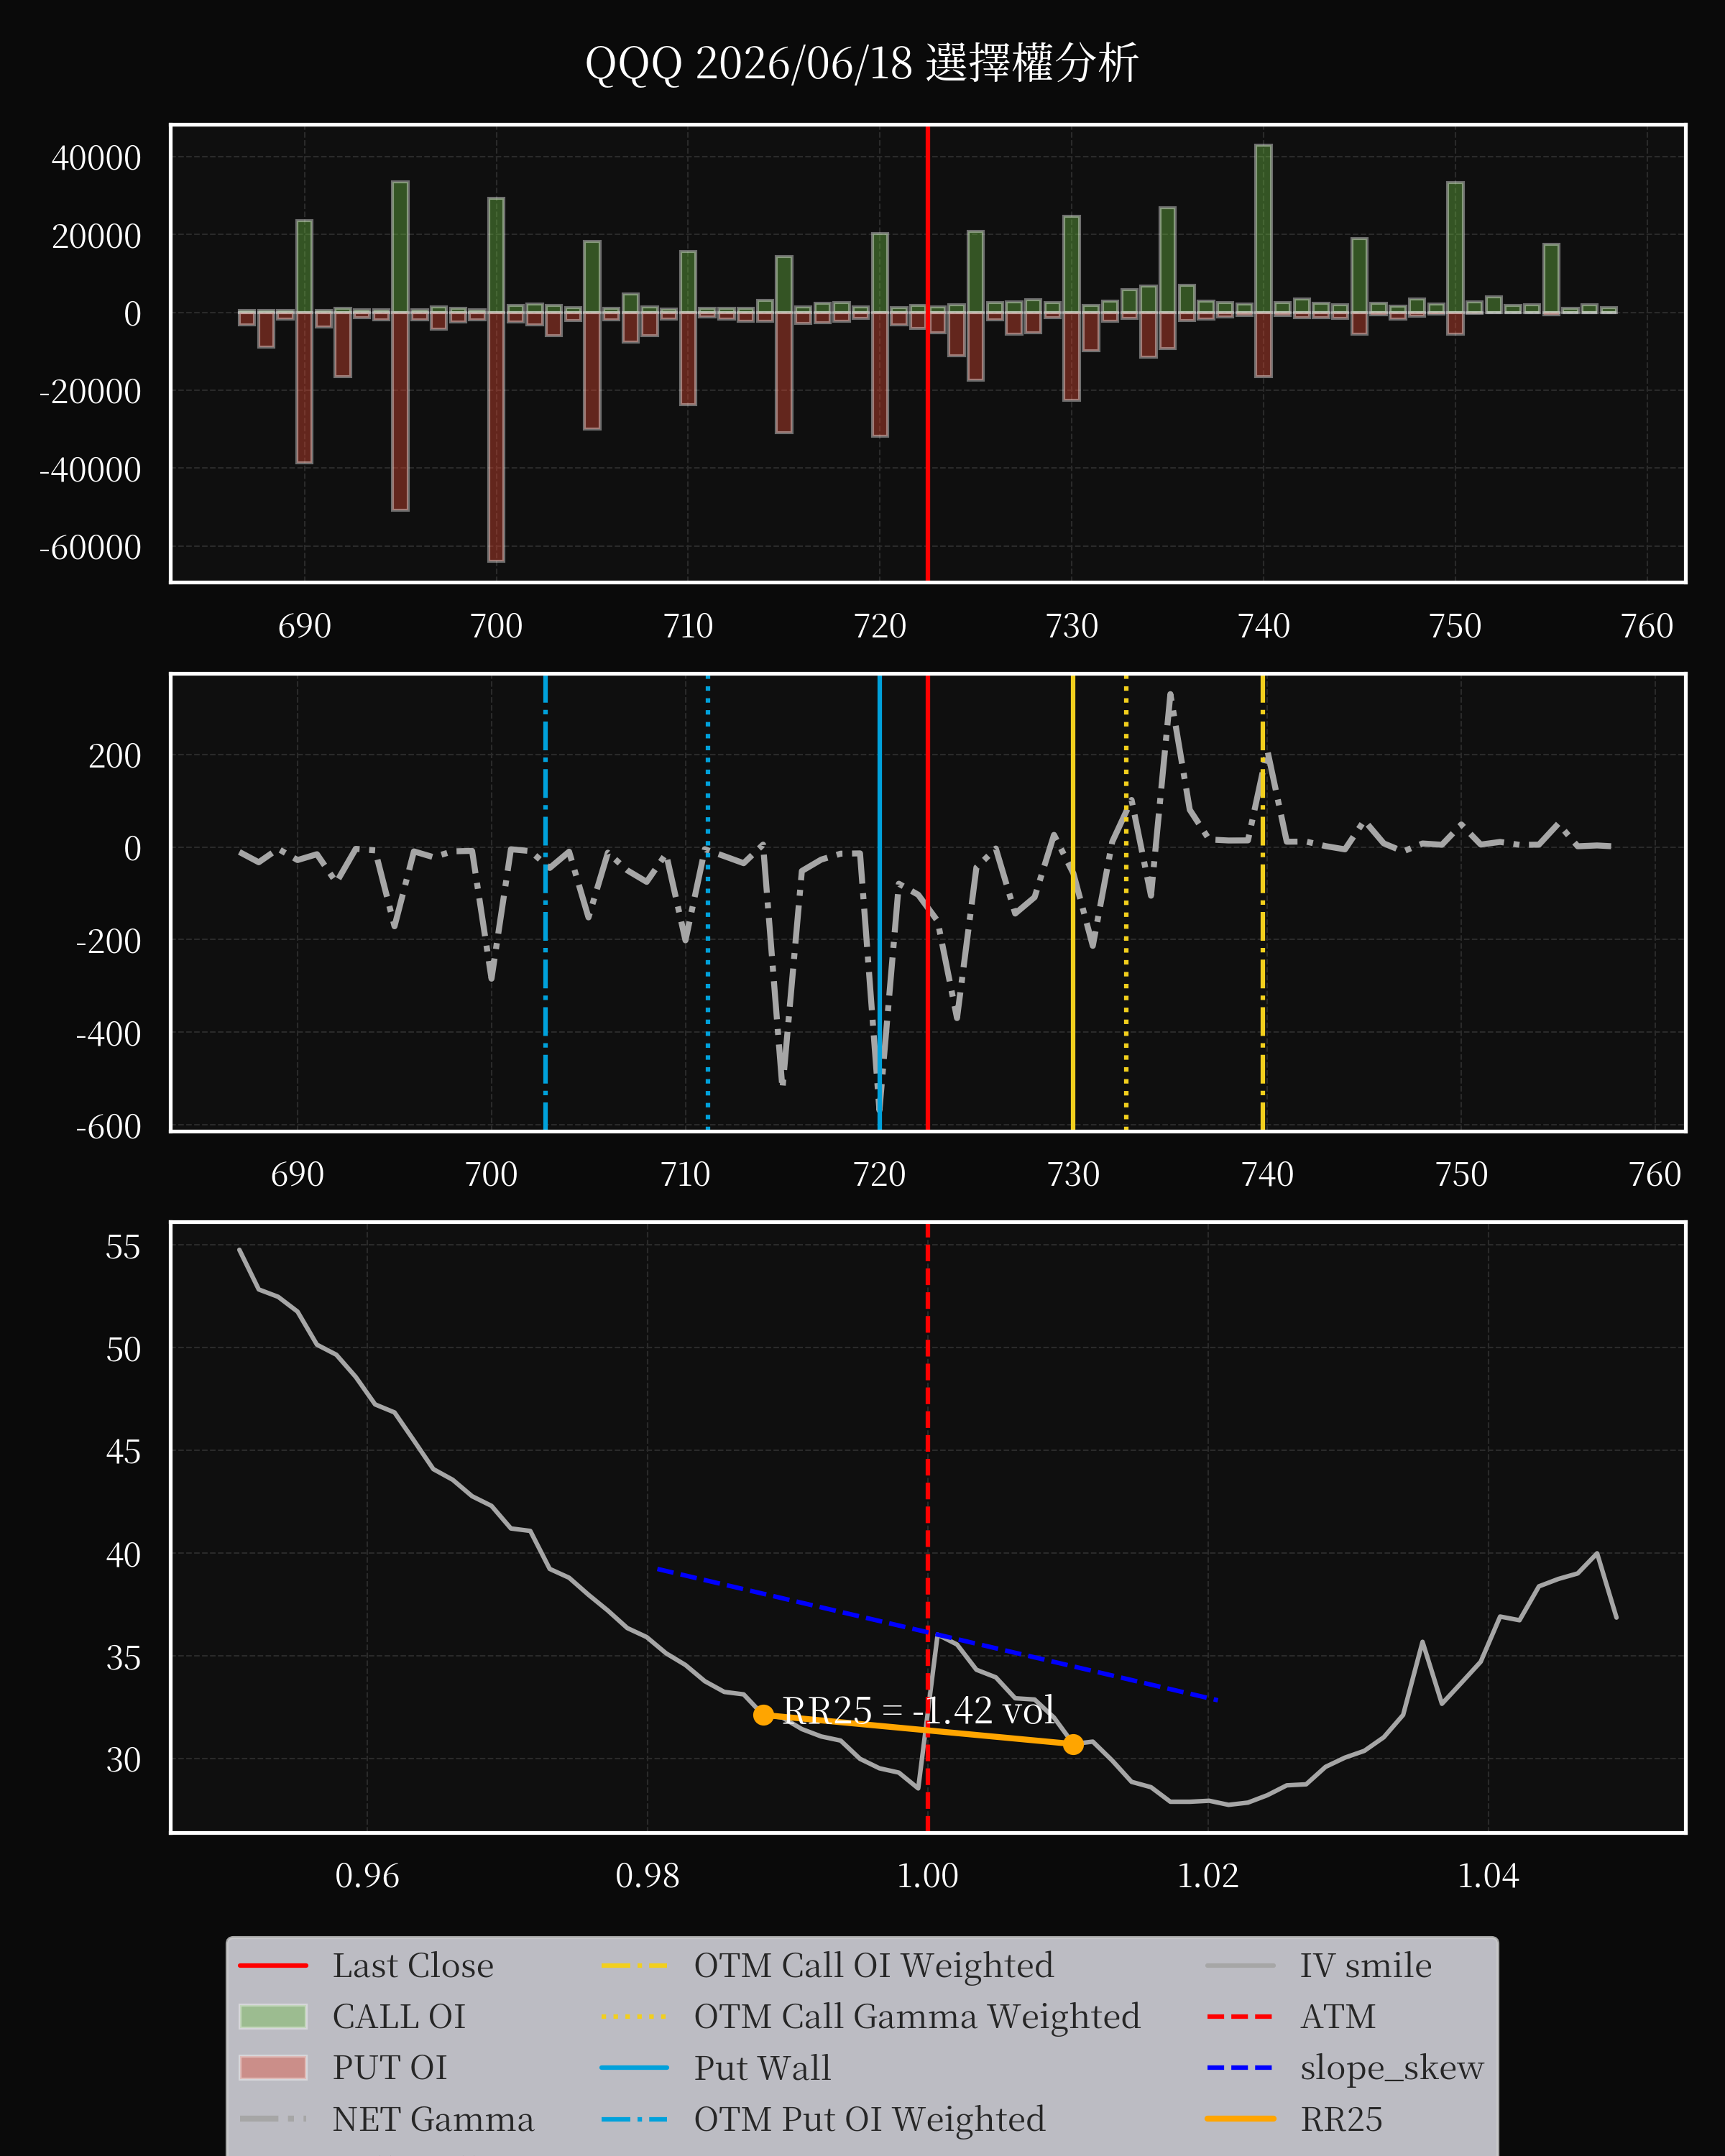
Task: Click the right orange RR25 endpoint marker
Action: (1073, 1744)
